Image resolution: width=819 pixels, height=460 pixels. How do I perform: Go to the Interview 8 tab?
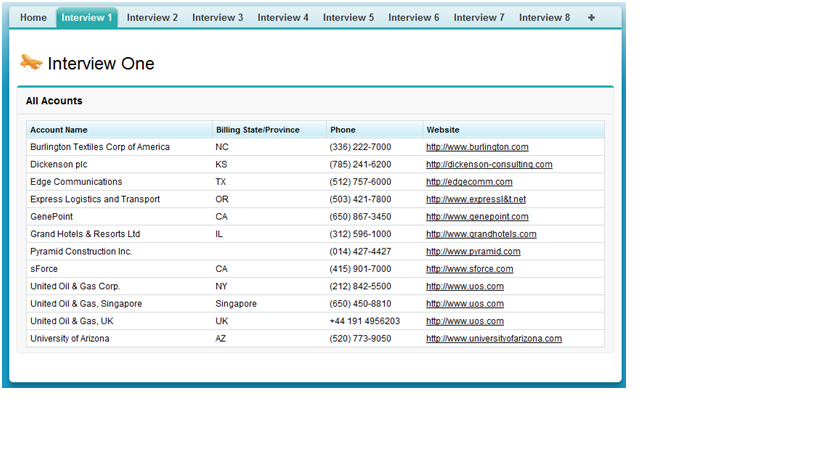click(544, 18)
